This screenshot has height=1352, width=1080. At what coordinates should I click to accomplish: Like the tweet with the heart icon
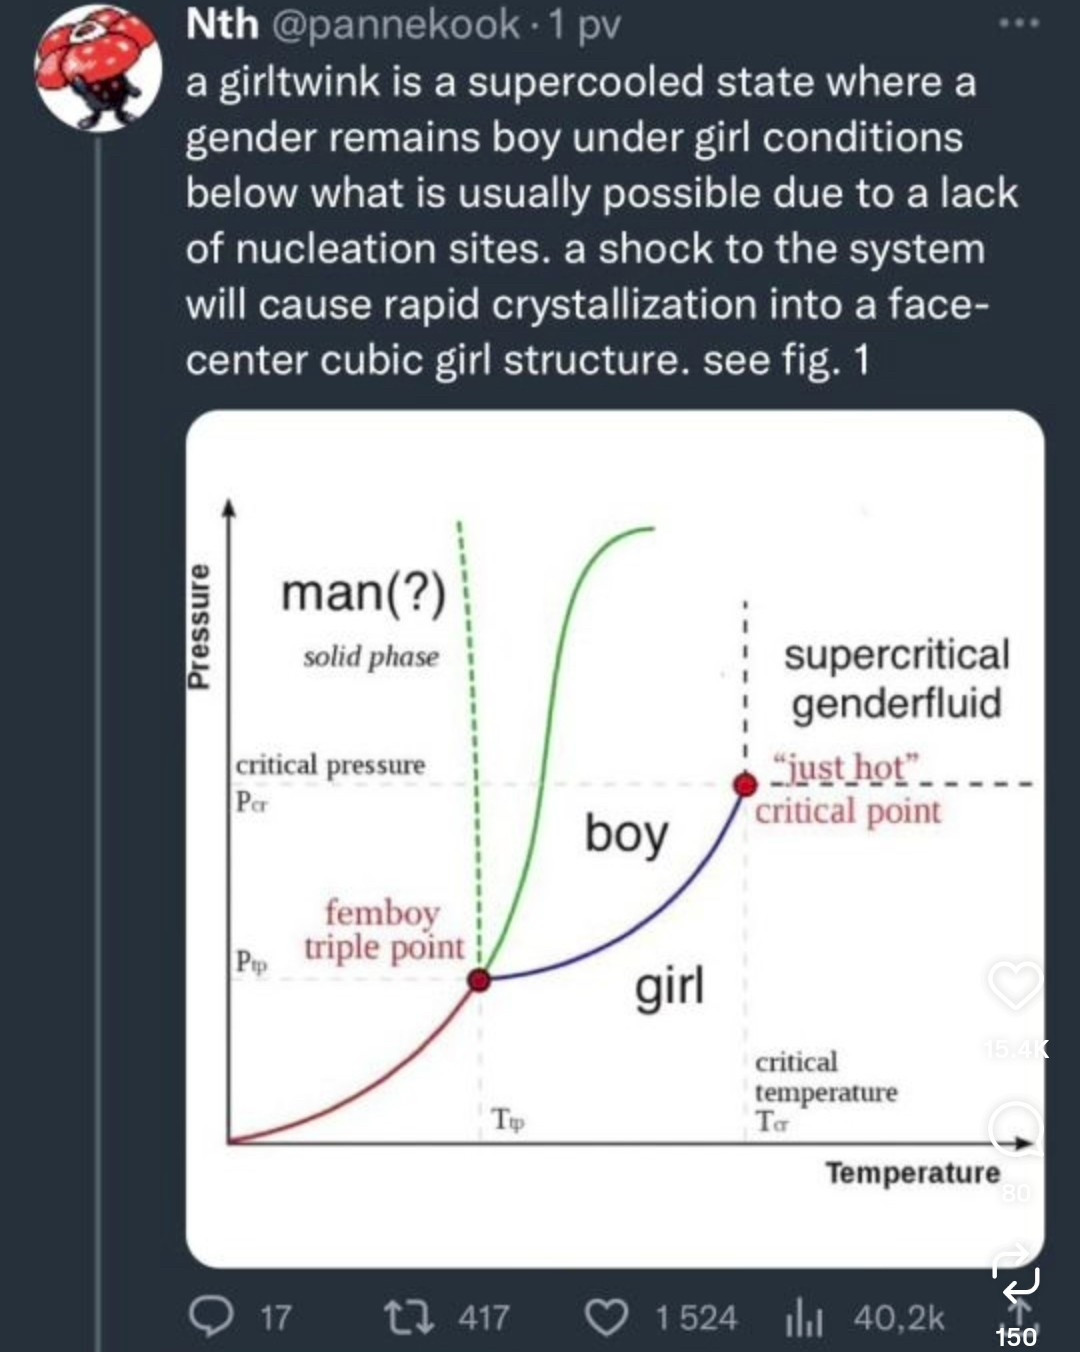(x=607, y=1317)
